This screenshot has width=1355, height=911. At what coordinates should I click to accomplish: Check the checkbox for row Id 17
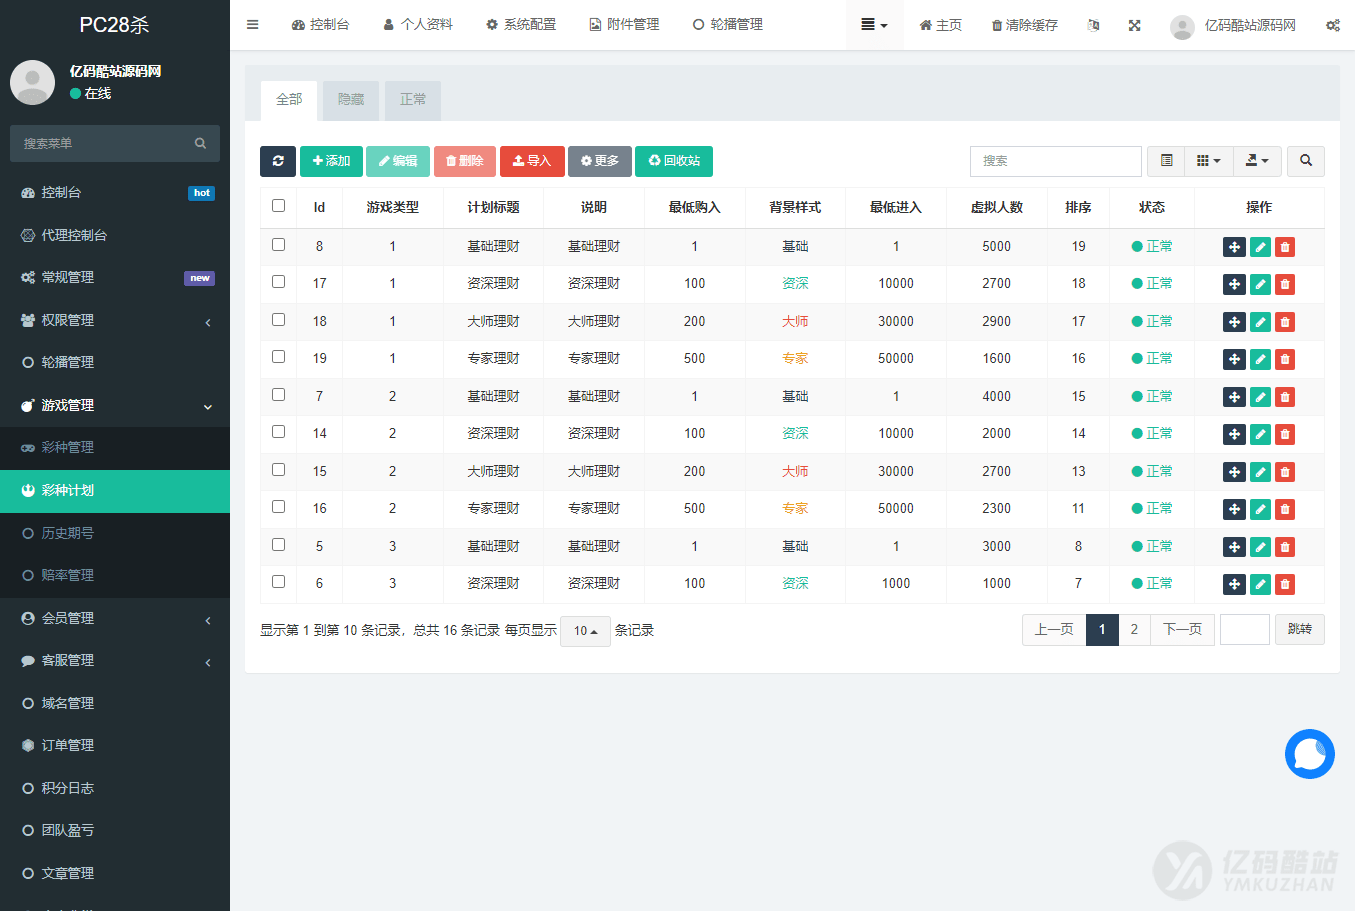point(278,282)
